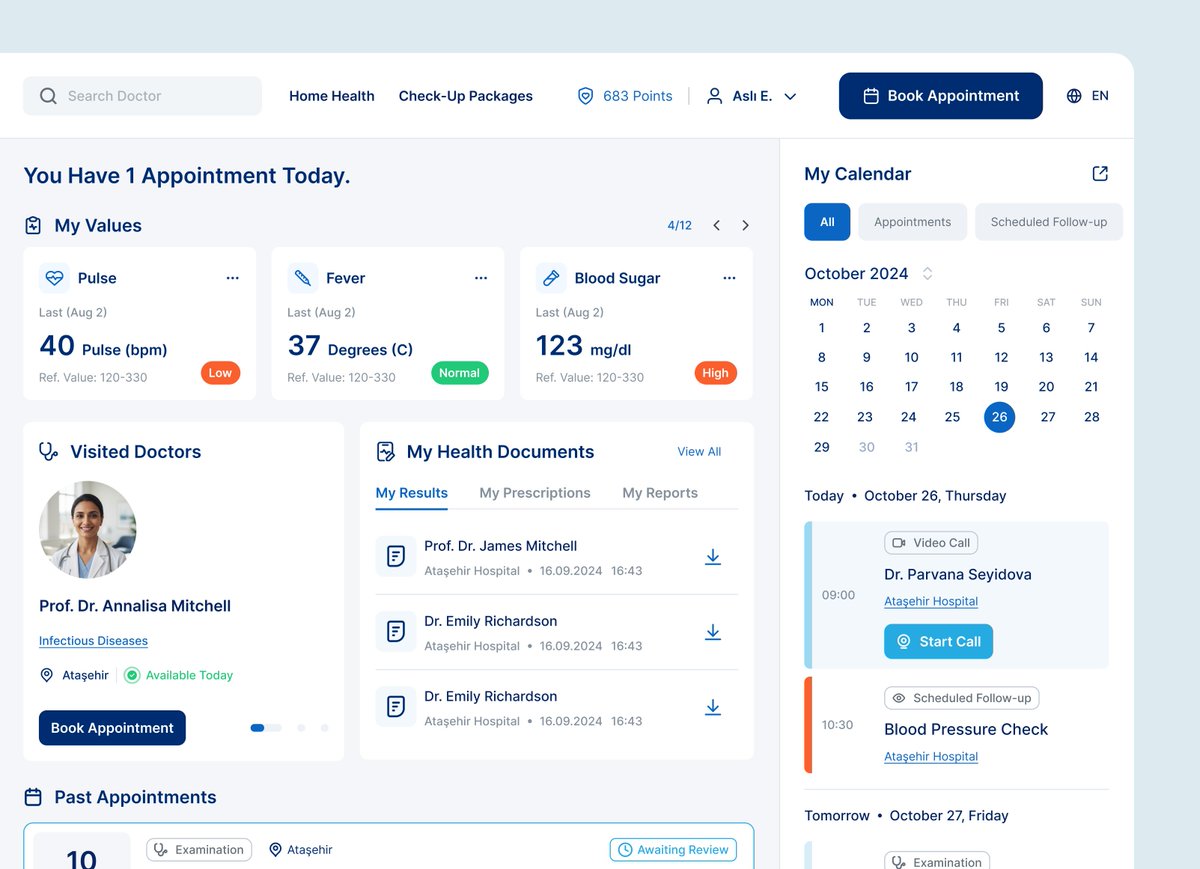Image resolution: width=1200 pixels, height=869 pixels.
Task: Click the user profile icon beside Aslı E.
Action: 714,96
